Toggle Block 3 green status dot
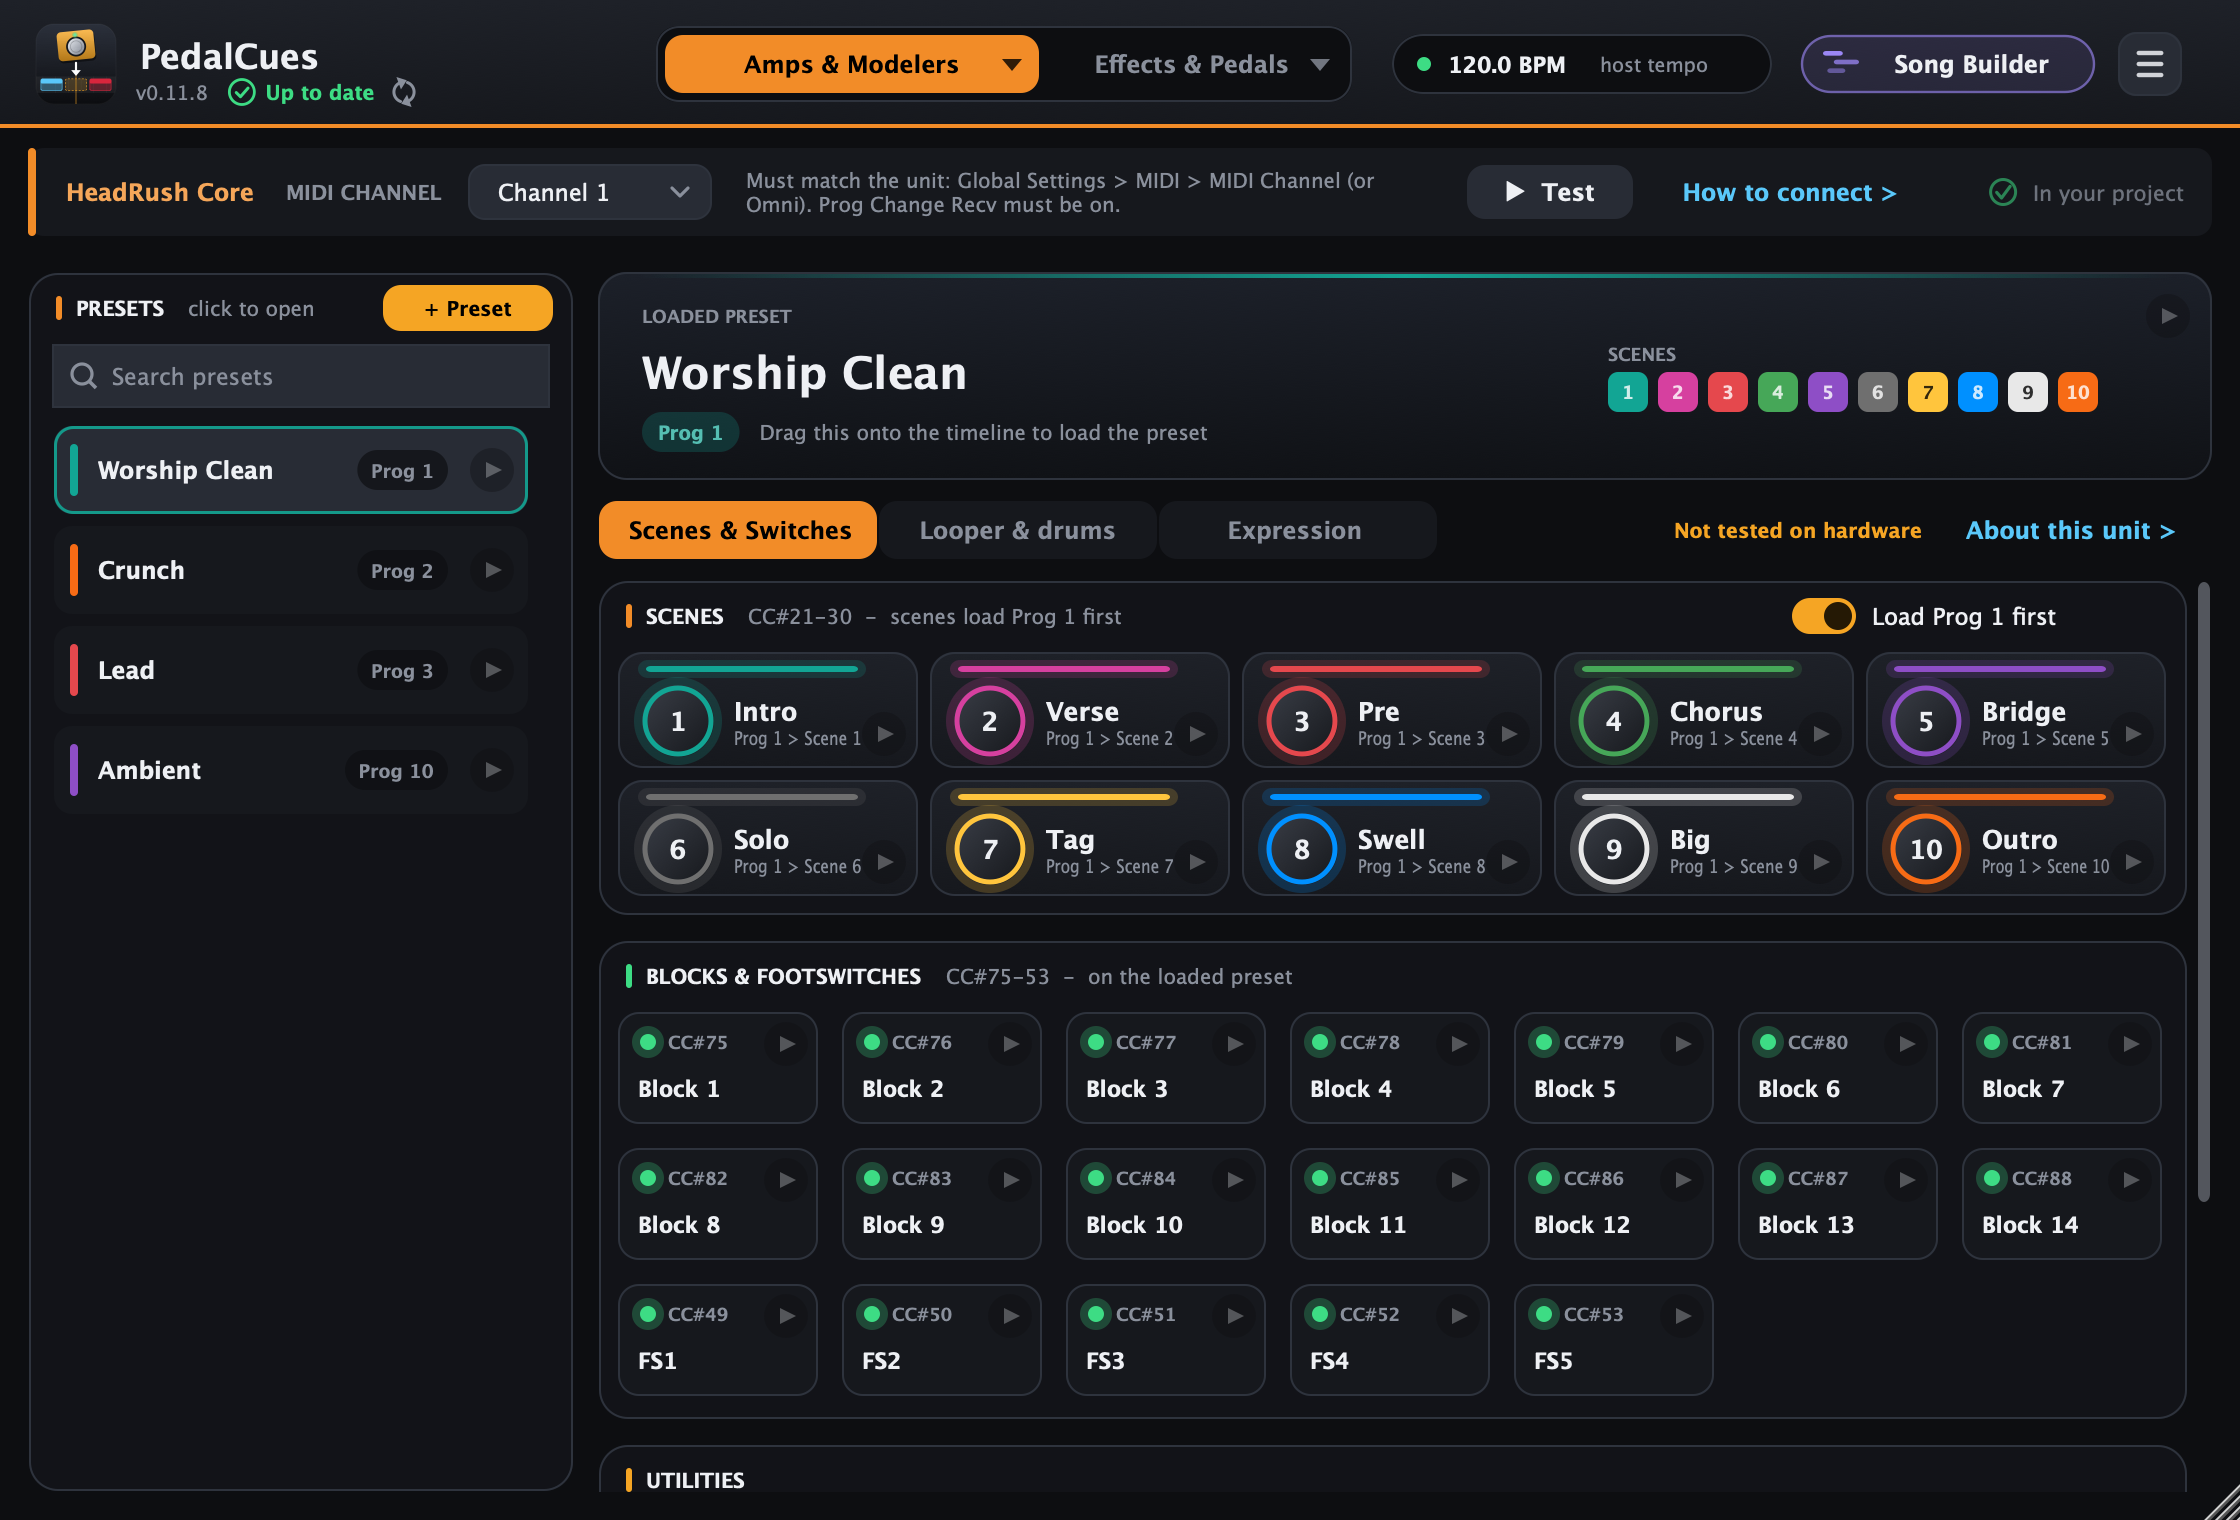 tap(1096, 1042)
